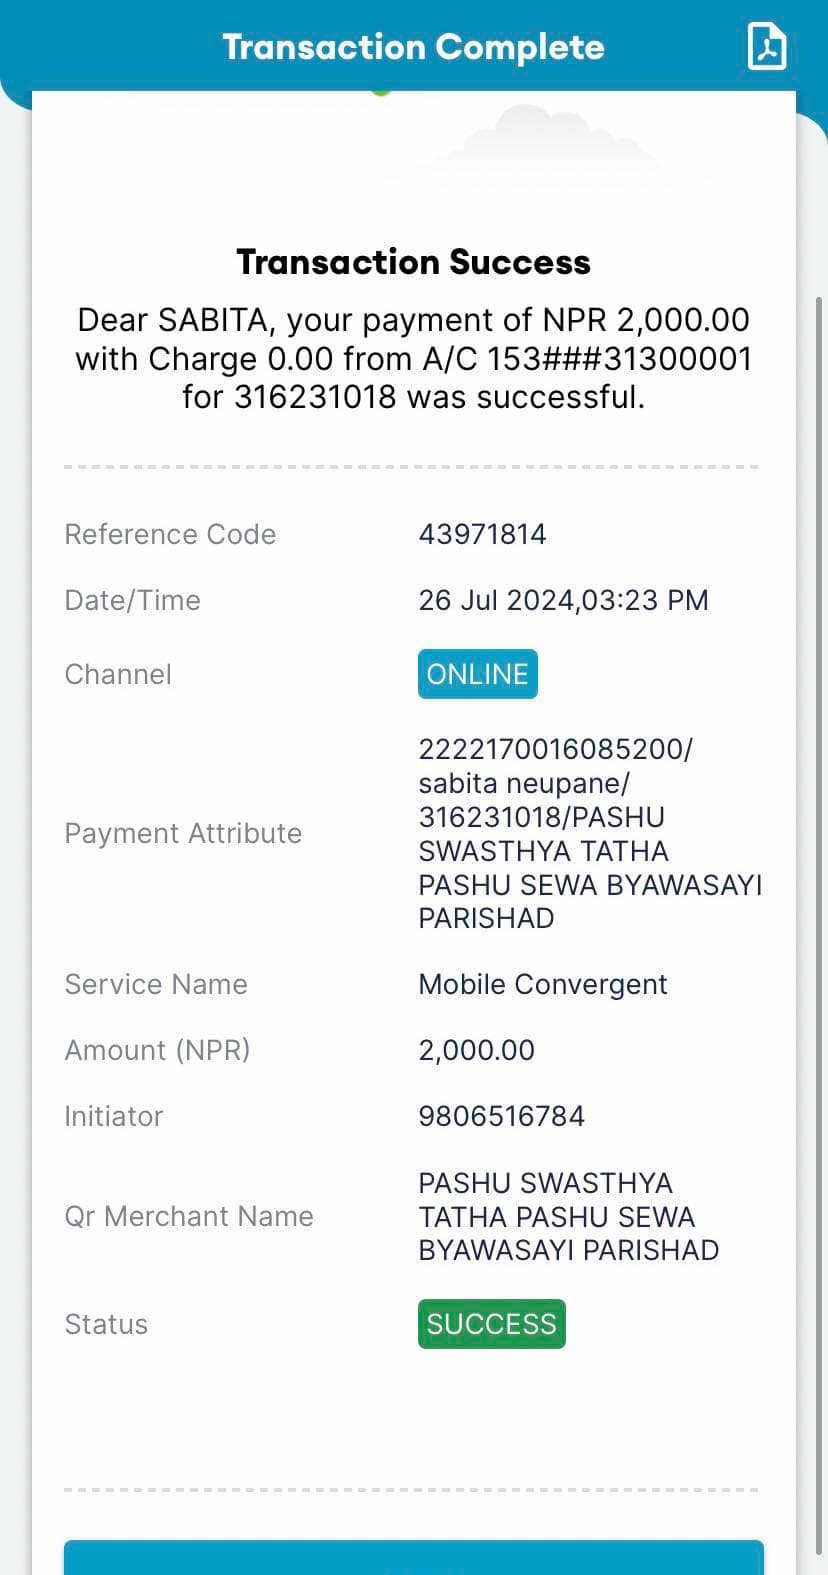Tap the Payment Attribute details text

[590, 833]
